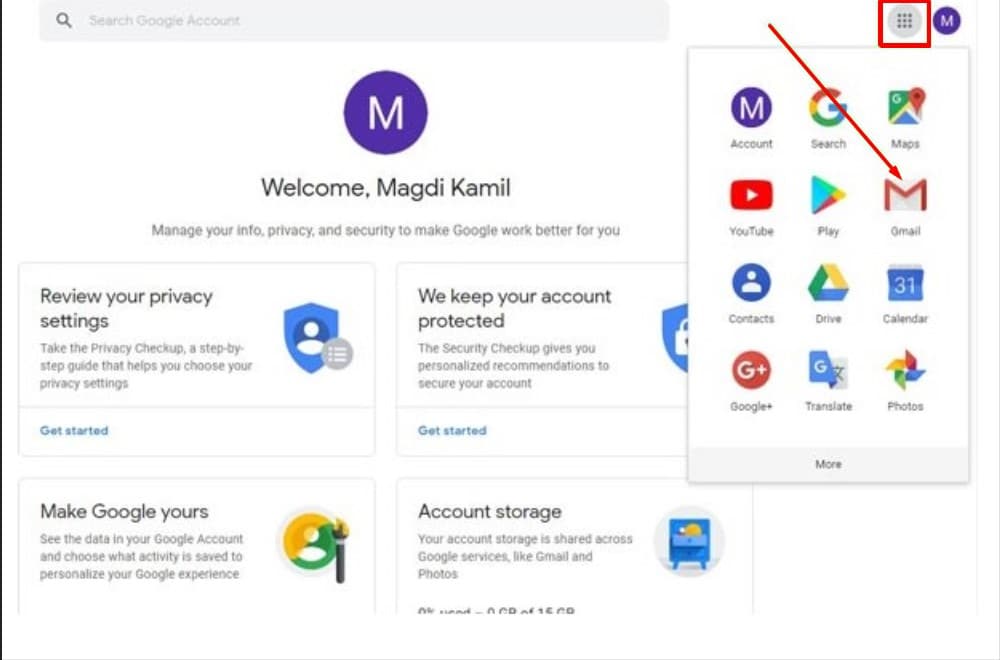Screen dimensions: 1000x660
Task: Open Google Search app icon
Action: click(828, 108)
